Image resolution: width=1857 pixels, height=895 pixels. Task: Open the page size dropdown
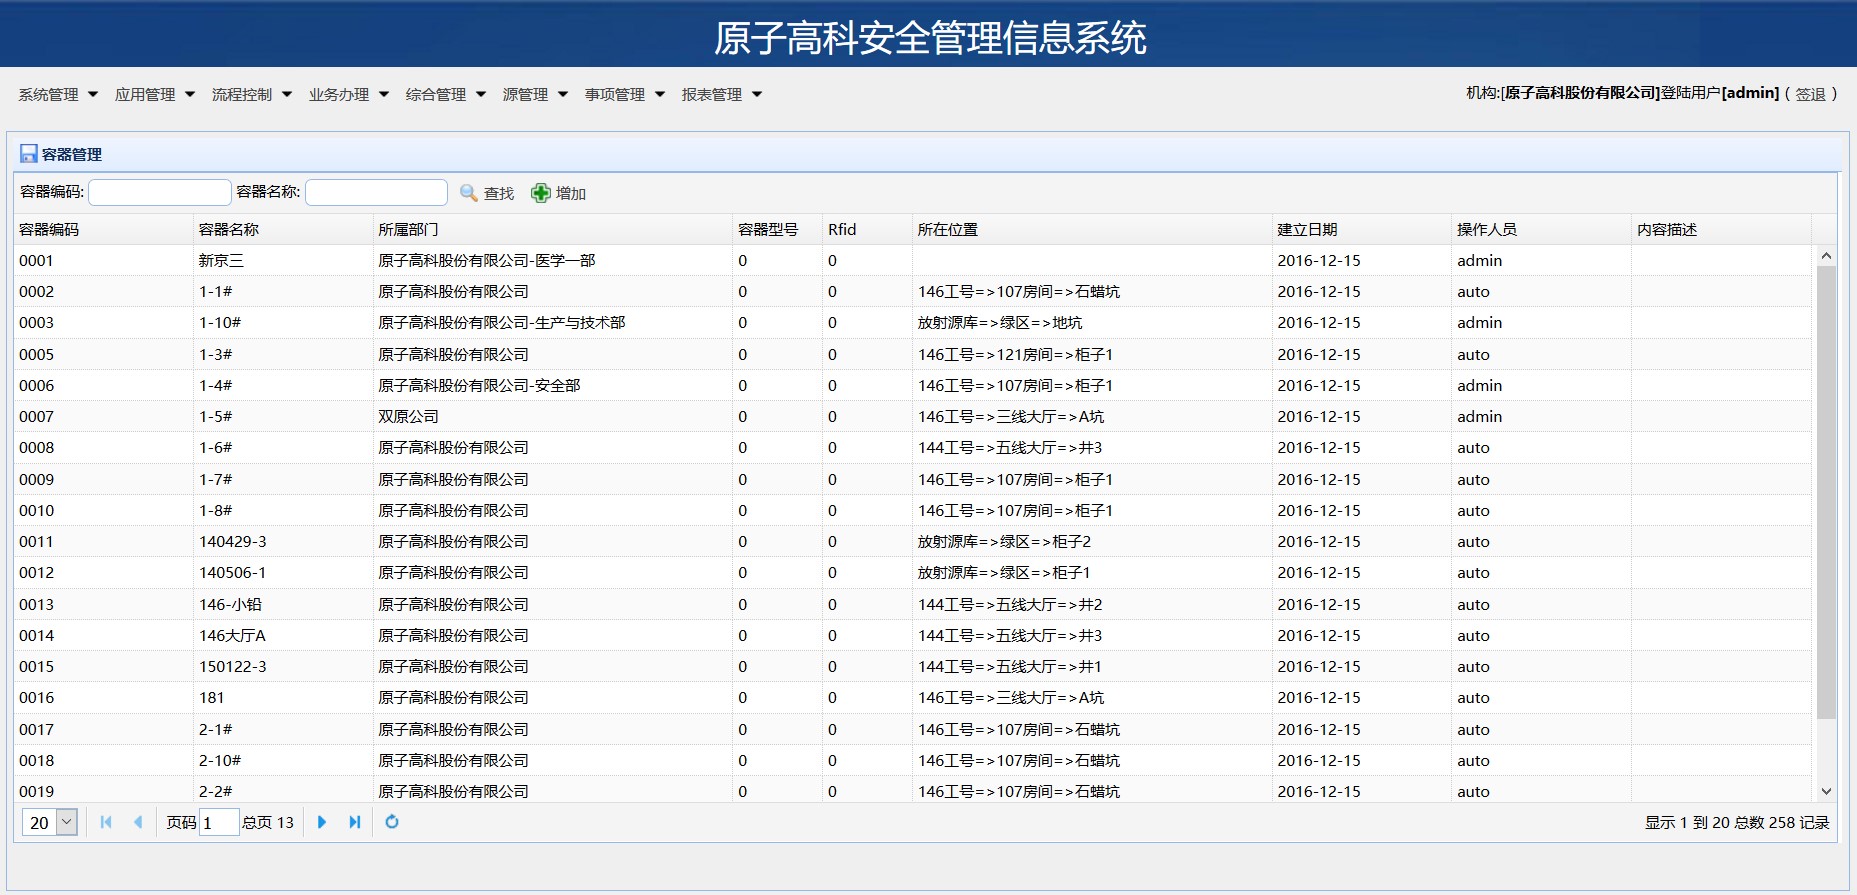pos(67,822)
